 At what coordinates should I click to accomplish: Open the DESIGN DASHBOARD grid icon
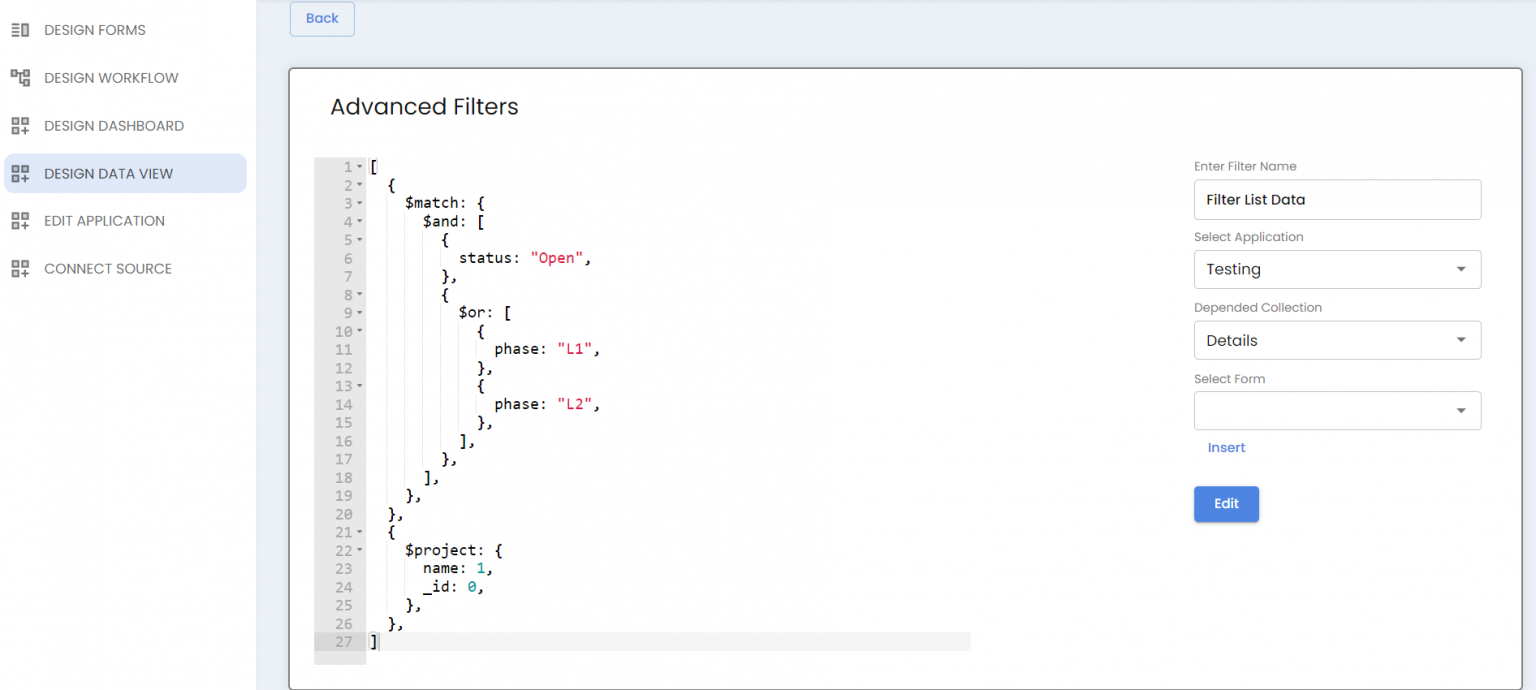pyautogui.click(x=19, y=125)
